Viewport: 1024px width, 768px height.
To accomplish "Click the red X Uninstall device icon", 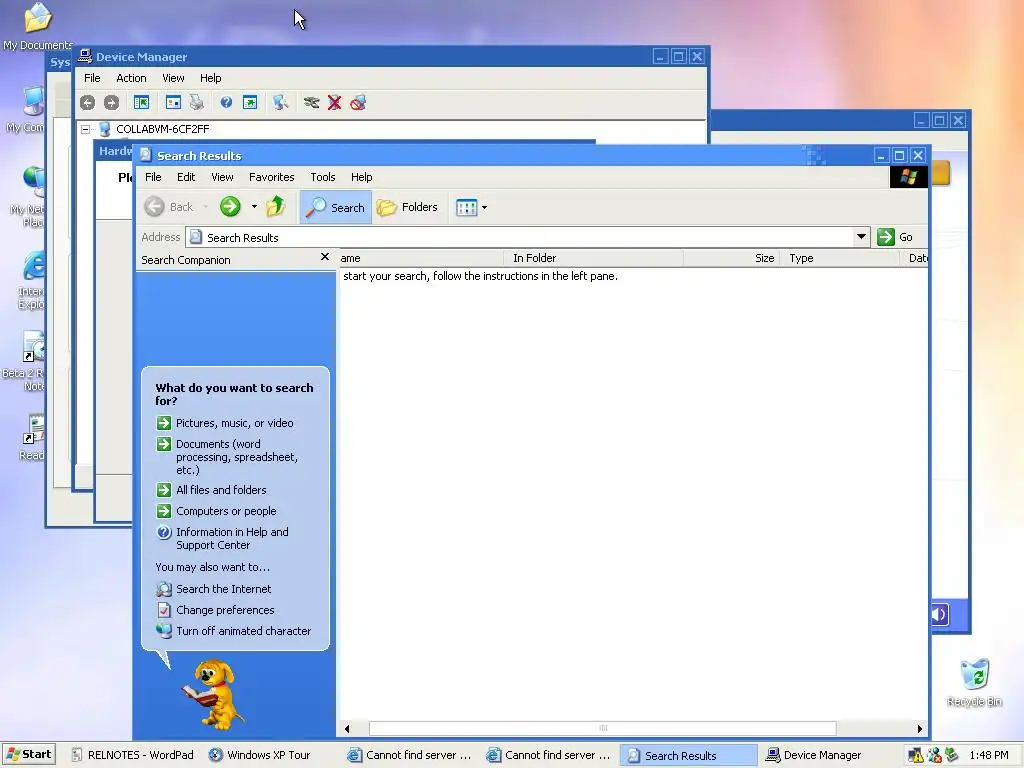I will 334,103.
